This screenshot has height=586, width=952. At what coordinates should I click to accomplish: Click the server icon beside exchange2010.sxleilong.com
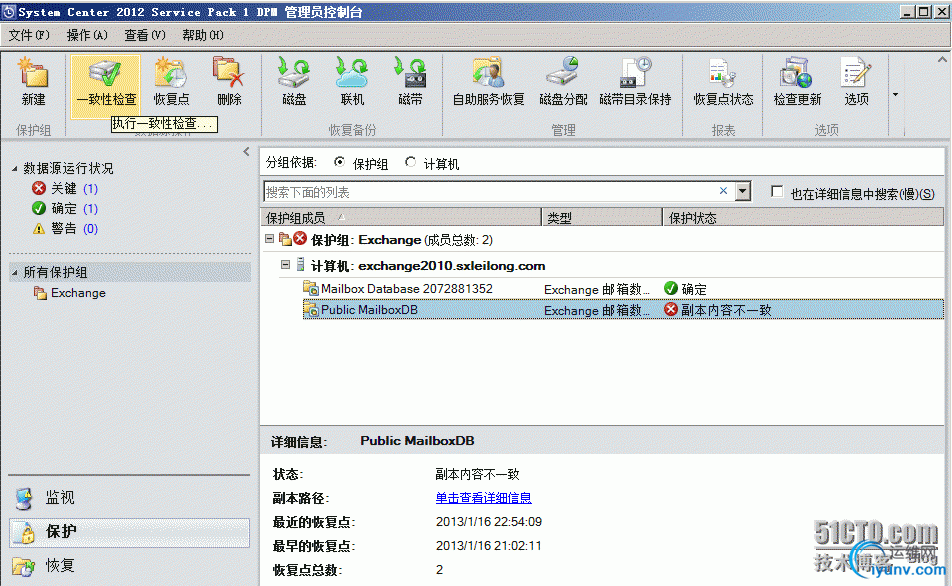[301, 265]
